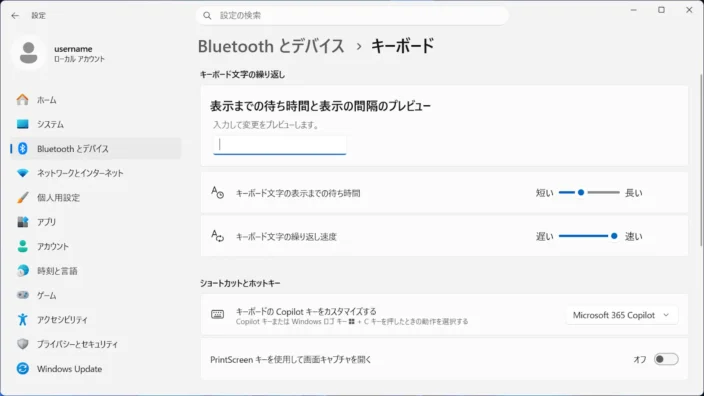Click the icon beside キーボード文字の表示までの待ち時間
This screenshot has height=396, width=704.
pyautogui.click(x=217, y=193)
